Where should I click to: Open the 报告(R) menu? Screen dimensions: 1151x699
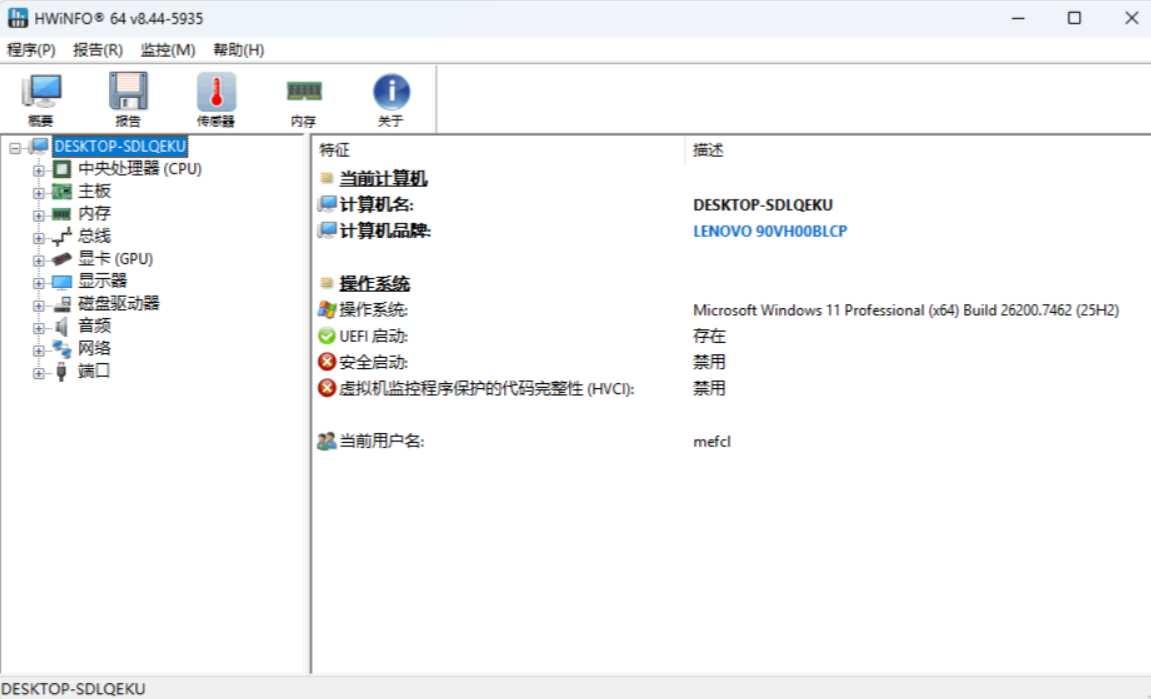(98, 50)
